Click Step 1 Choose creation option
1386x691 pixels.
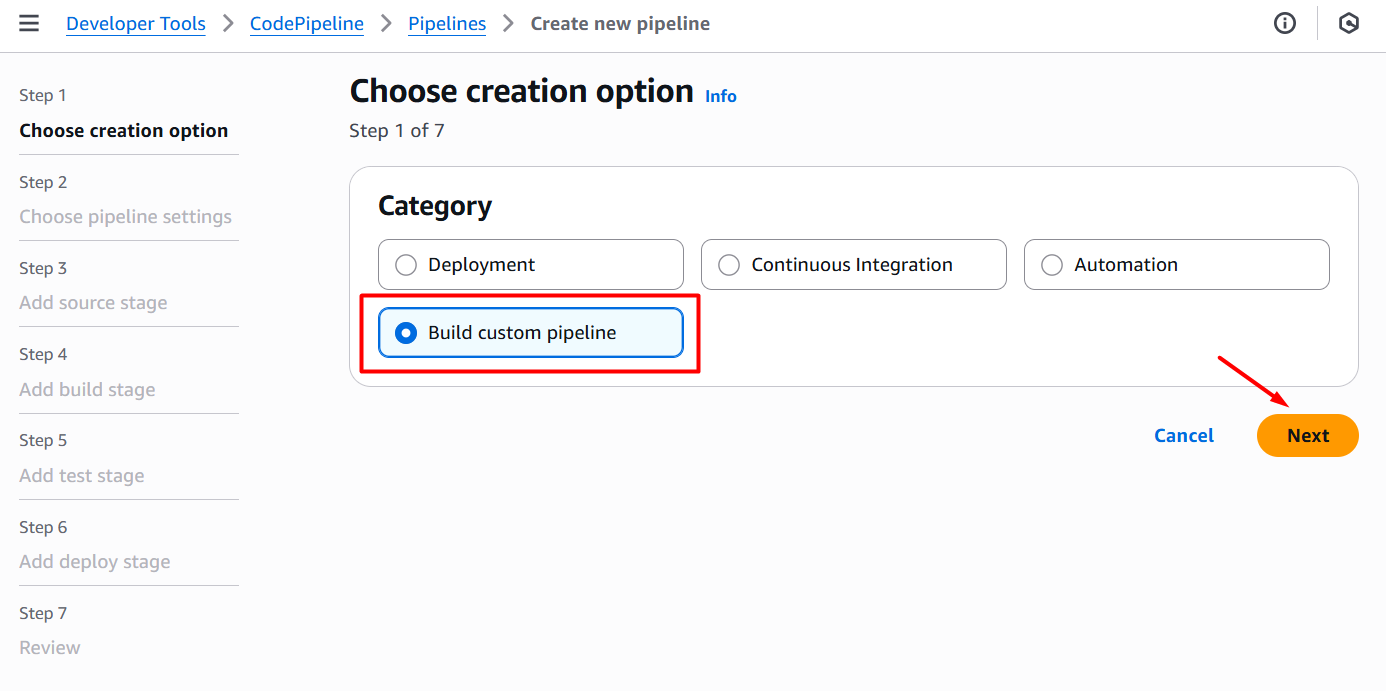click(x=124, y=131)
